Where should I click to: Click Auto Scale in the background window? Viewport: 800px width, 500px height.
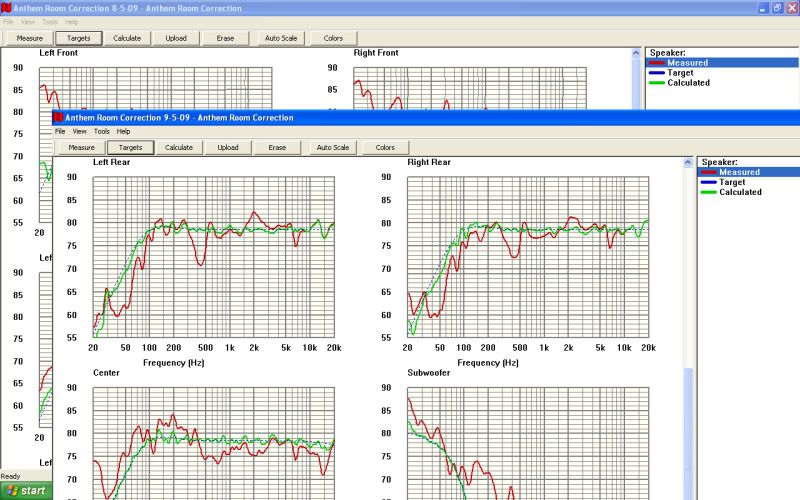click(x=280, y=38)
